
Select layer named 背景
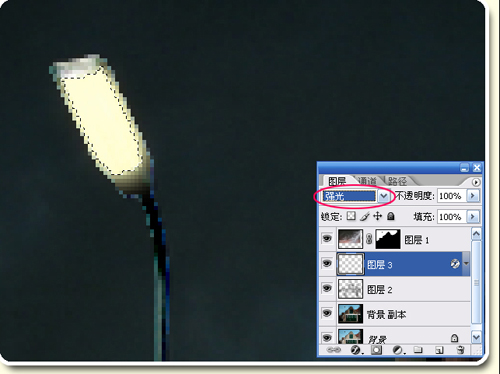377,339
